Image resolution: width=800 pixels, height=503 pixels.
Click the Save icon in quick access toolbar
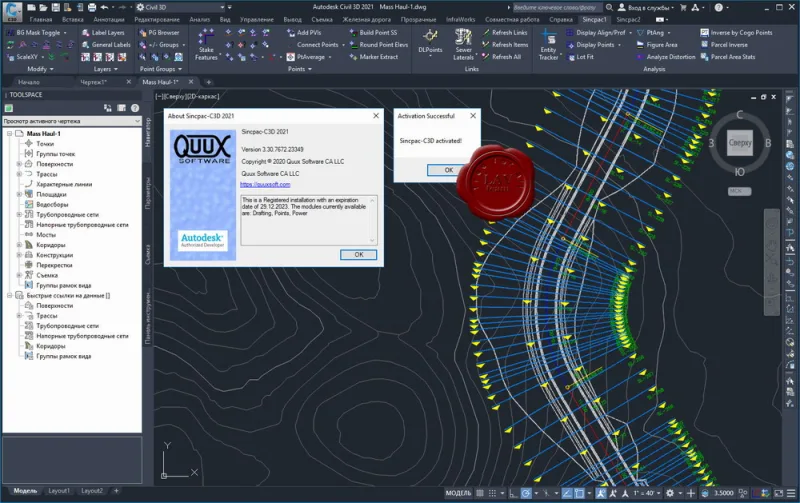click(56, 7)
